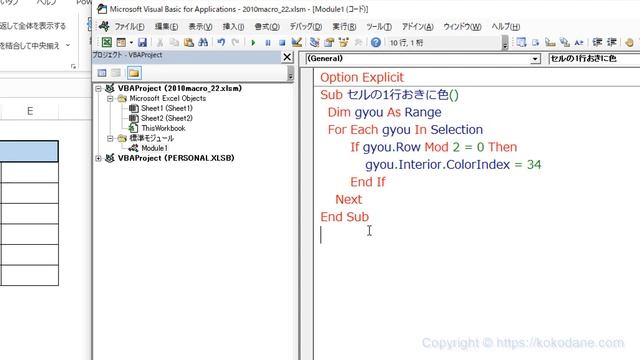Image resolution: width=640 pixels, height=360 pixels.
Task: Click the greyed Toolbox icon next to Object Browser
Action: pyautogui.click(x=358, y=42)
